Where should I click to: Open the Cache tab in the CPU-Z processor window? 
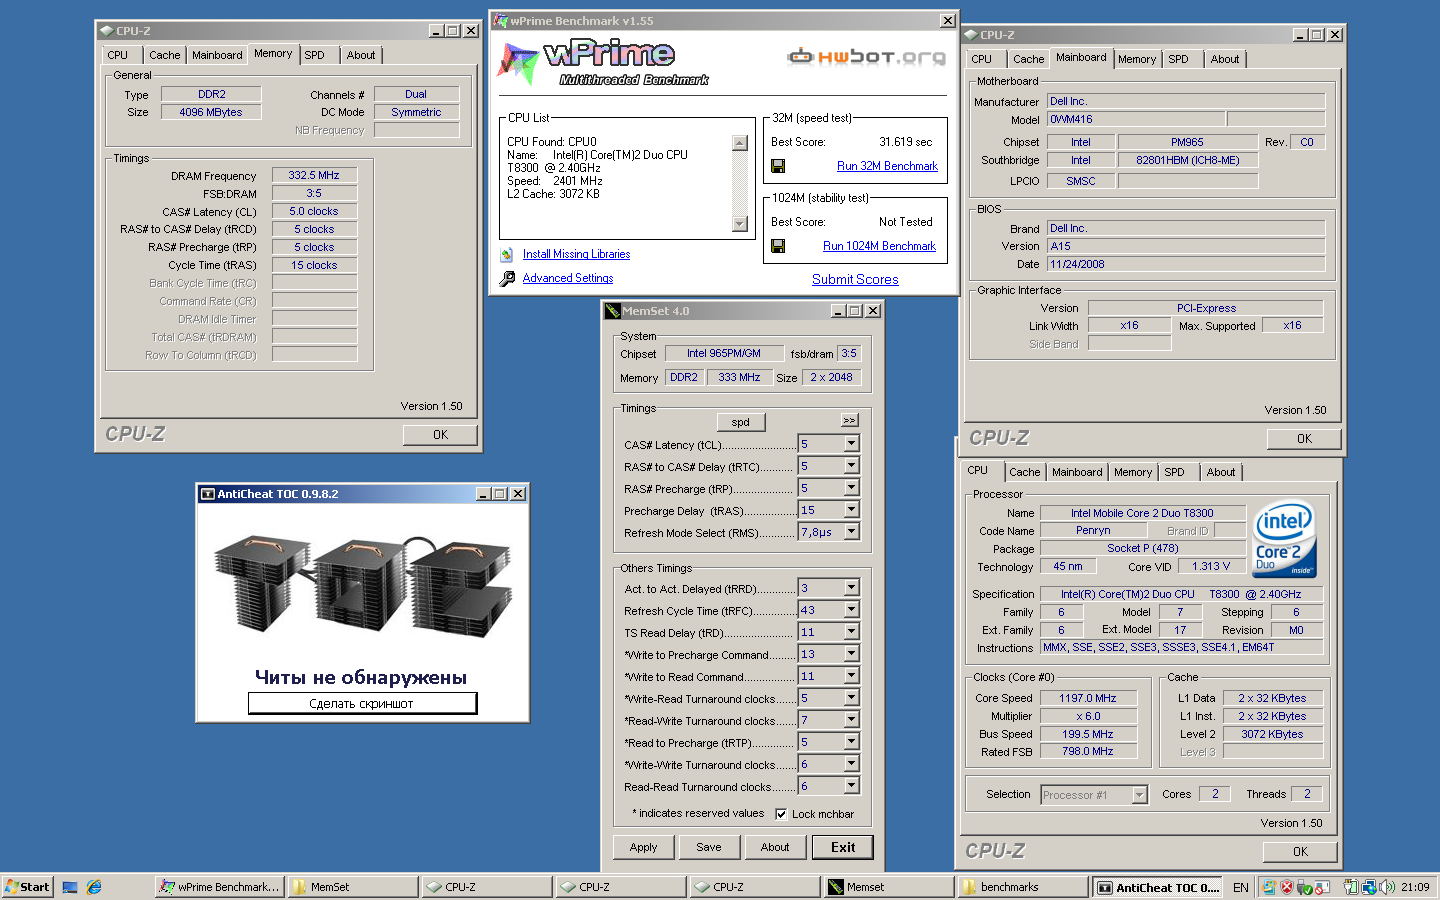click(1024, 472)
